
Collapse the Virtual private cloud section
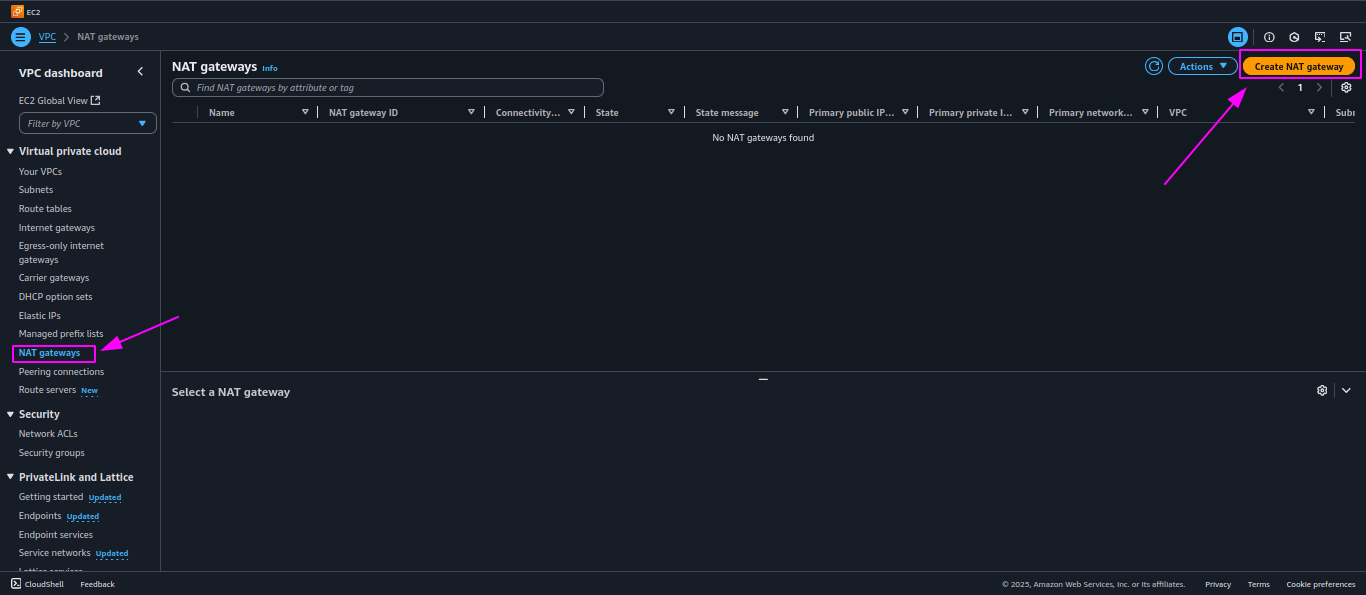point(10,151)
